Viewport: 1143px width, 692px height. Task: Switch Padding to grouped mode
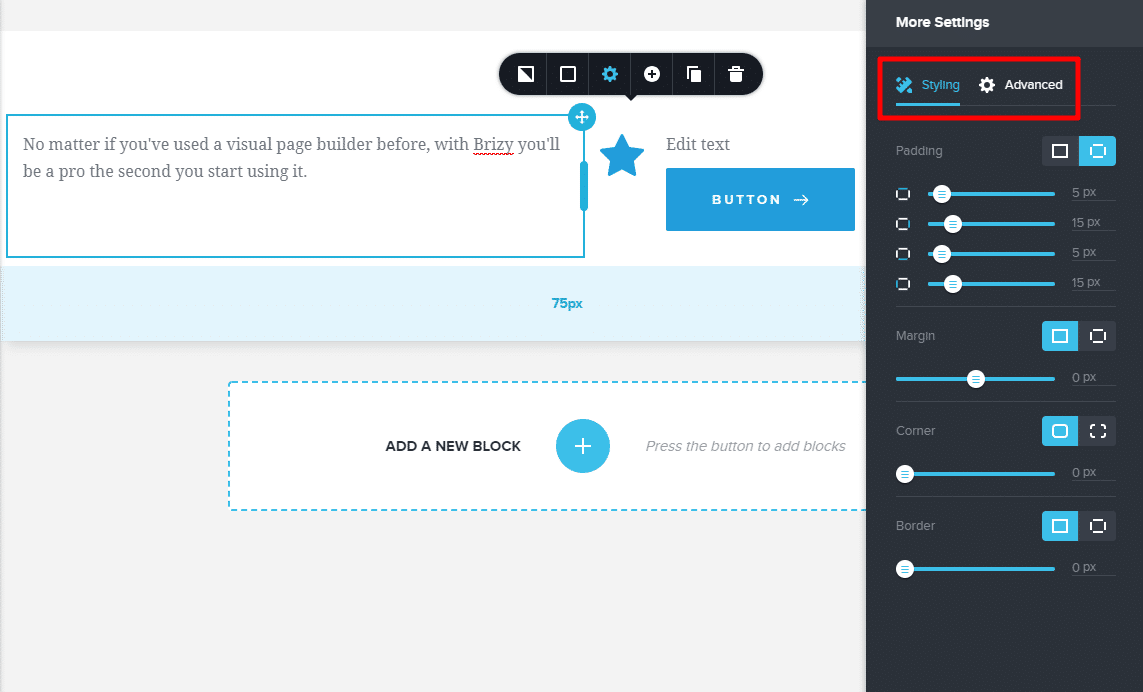point(1060,151)
